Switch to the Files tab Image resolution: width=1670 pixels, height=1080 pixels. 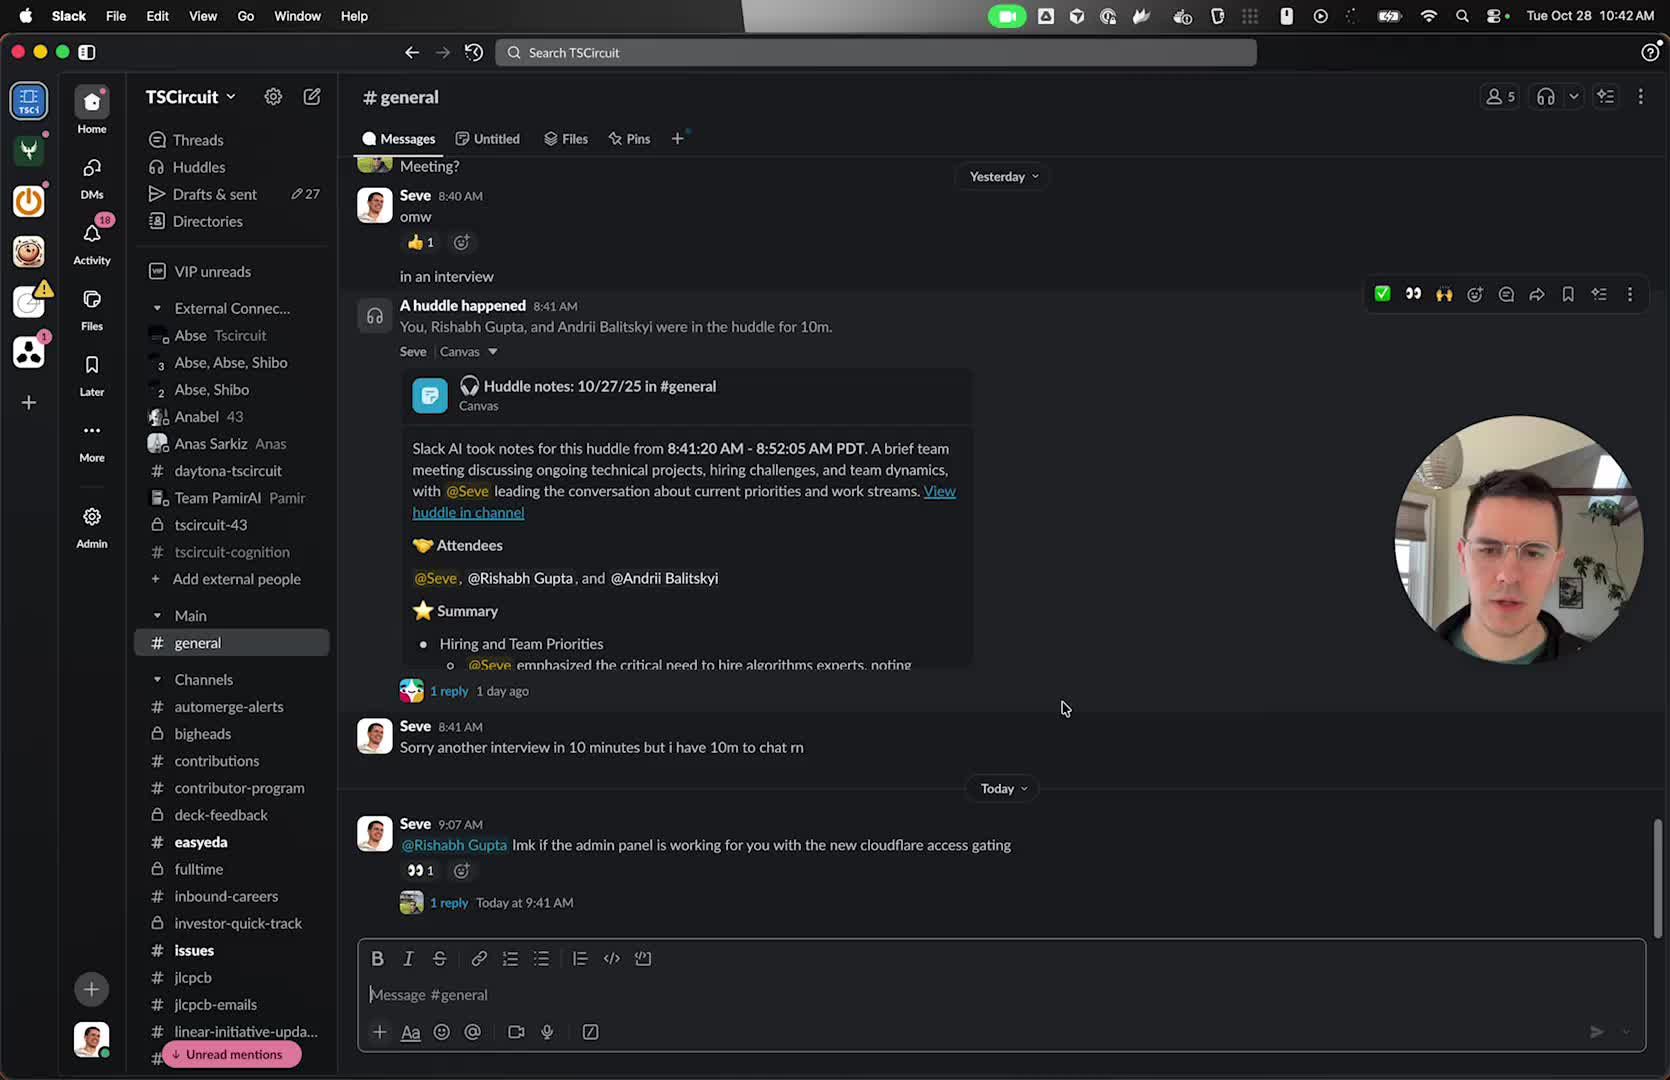tap(566, 139)
